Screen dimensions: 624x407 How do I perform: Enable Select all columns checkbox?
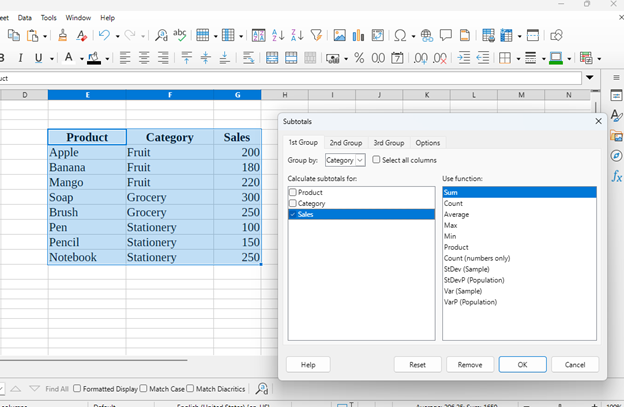pos(376,160)
